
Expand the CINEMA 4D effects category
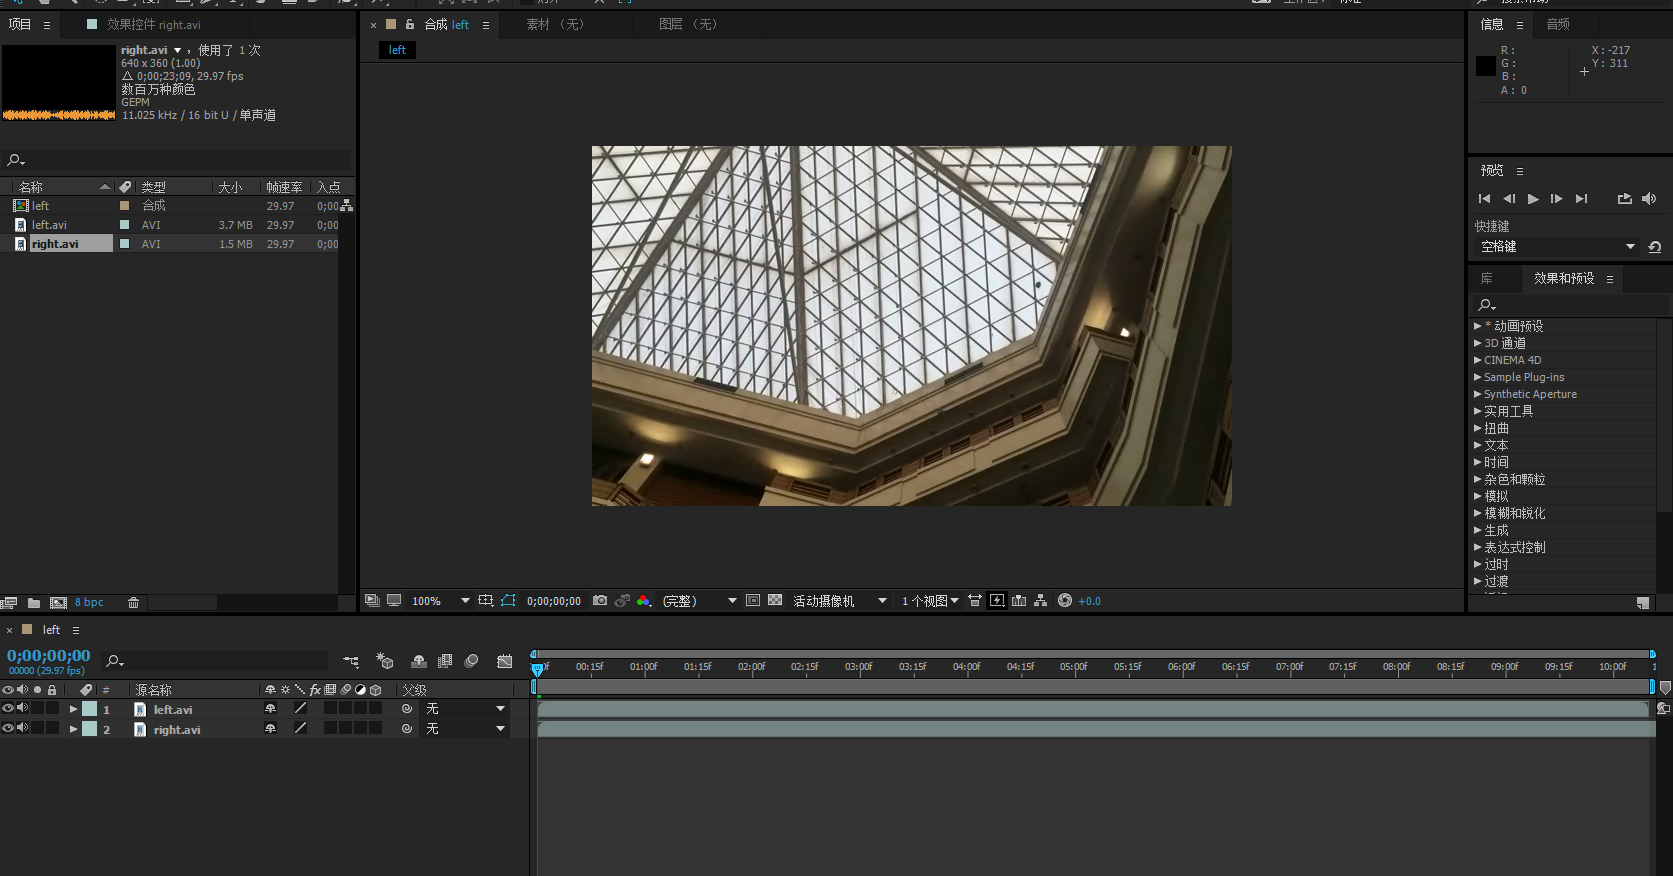[1478, 360]
